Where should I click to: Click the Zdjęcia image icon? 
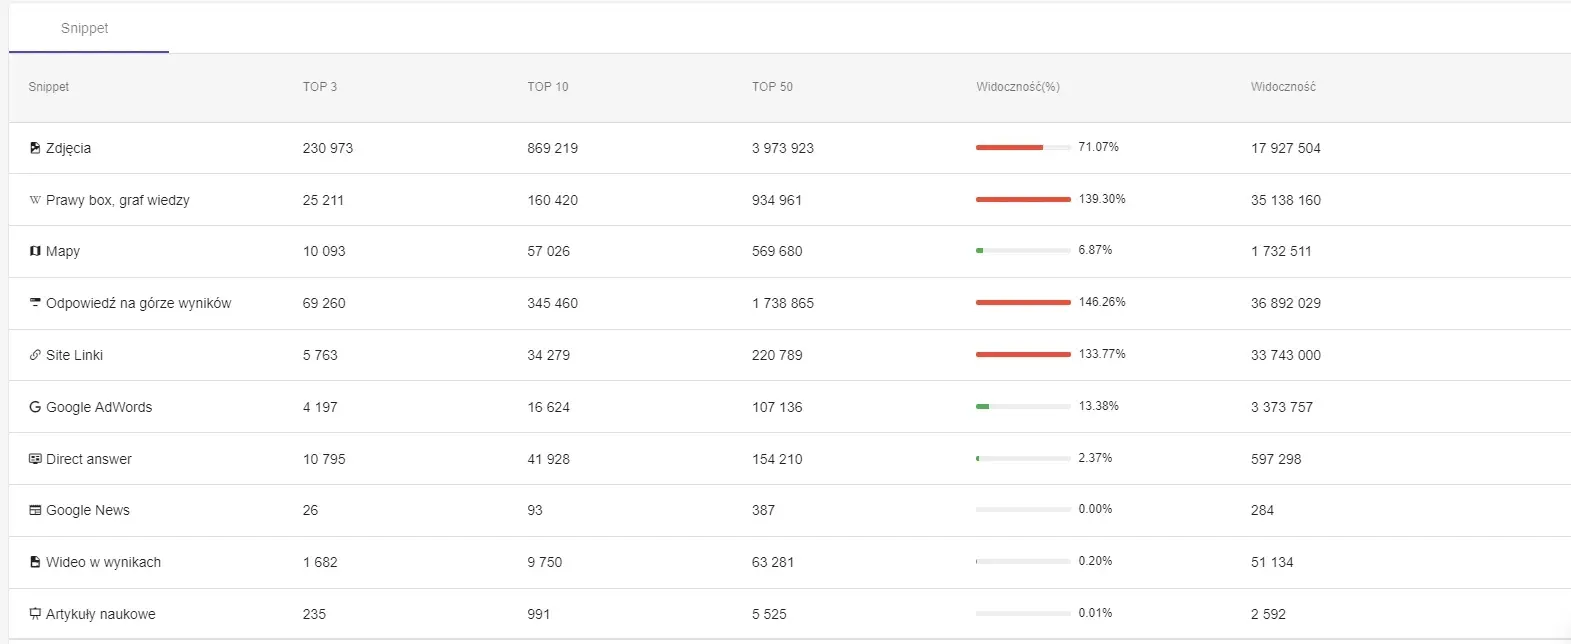tap(35, 148)
